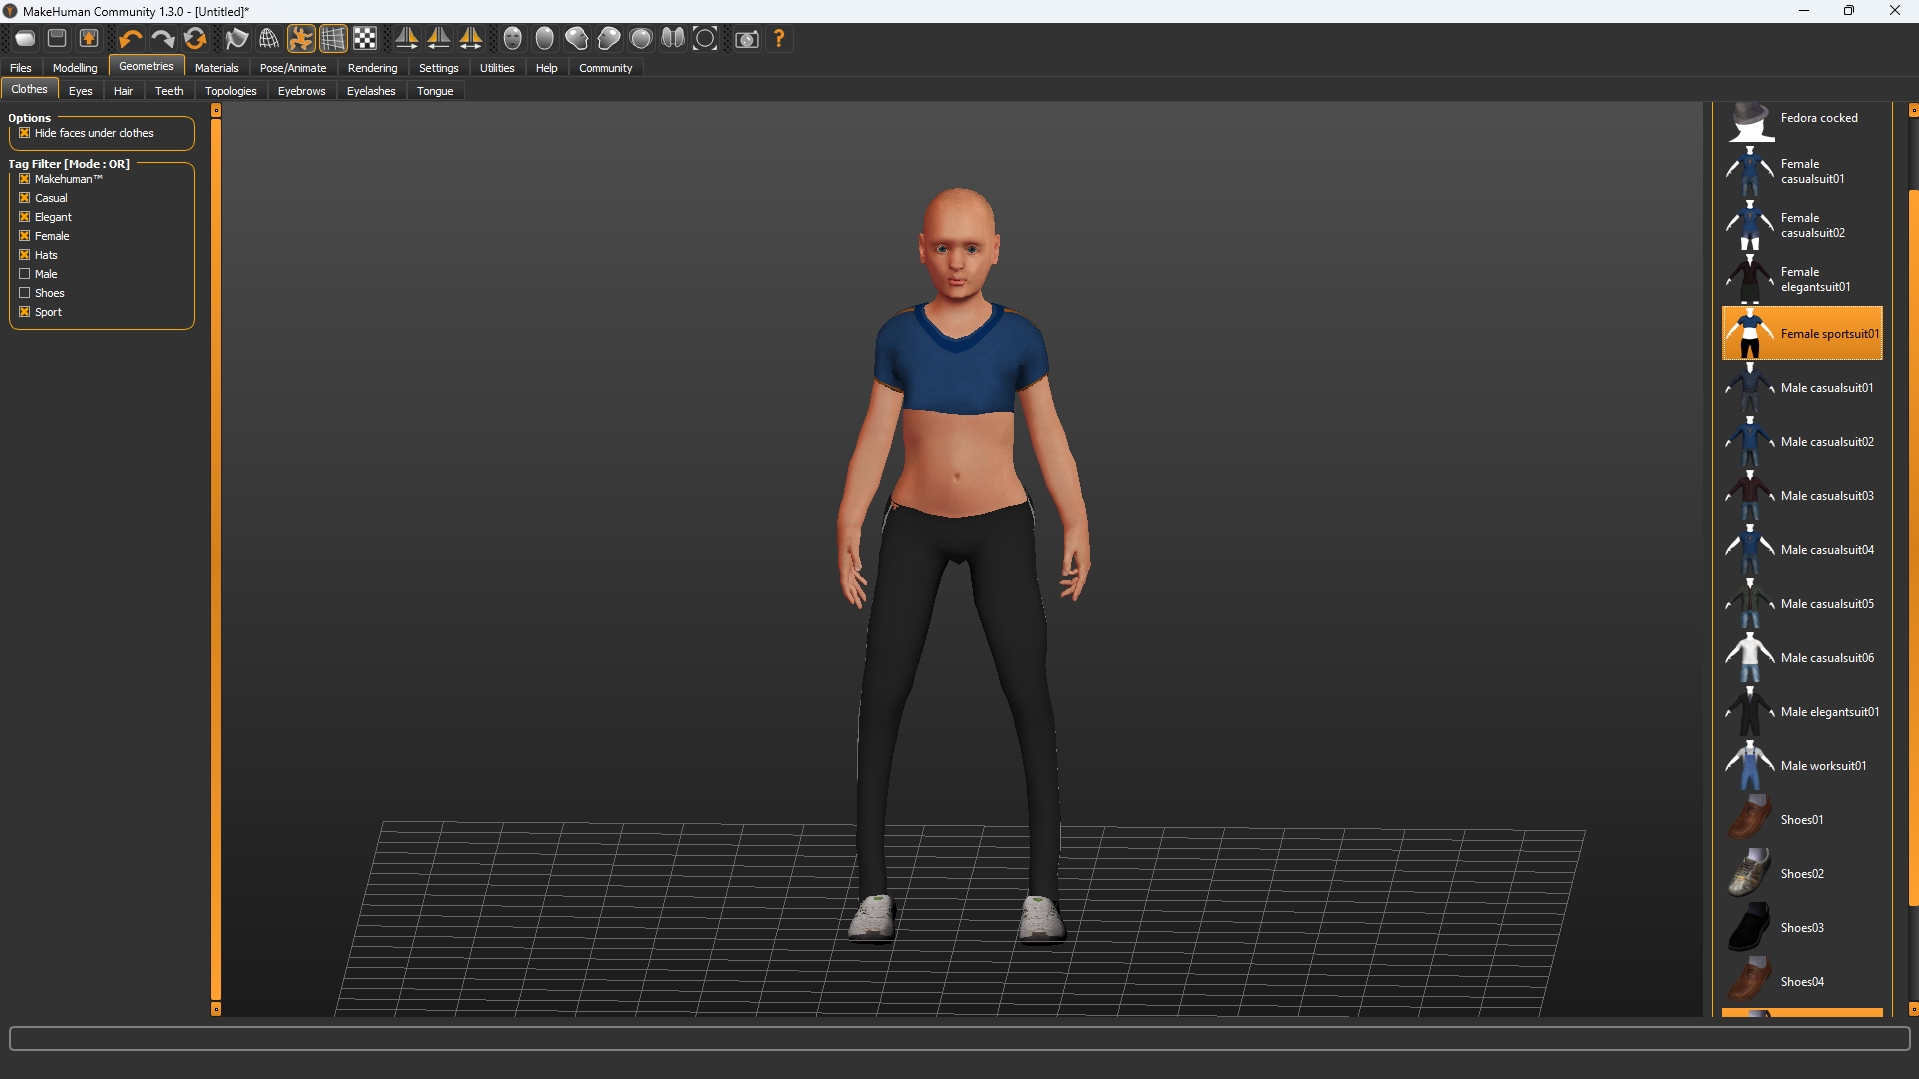Click the Redo arrow icon
This screenshot has width=1919, height=1079.
point(162,39)
